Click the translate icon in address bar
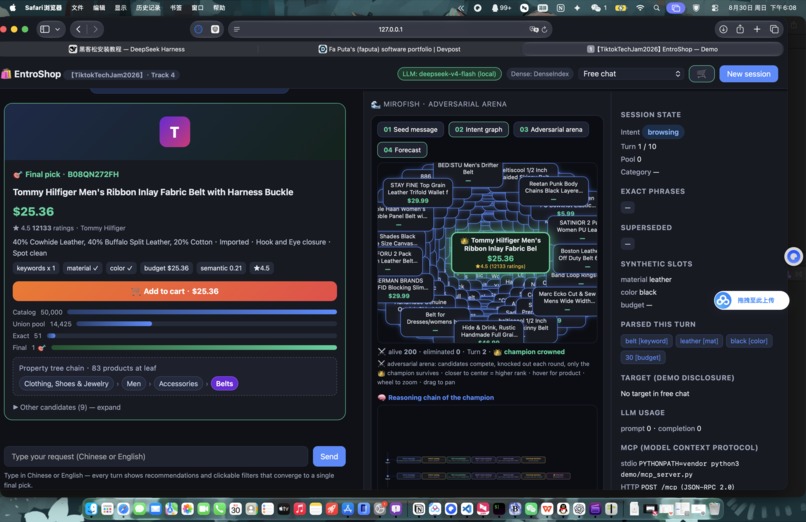 tap(534, 29)
